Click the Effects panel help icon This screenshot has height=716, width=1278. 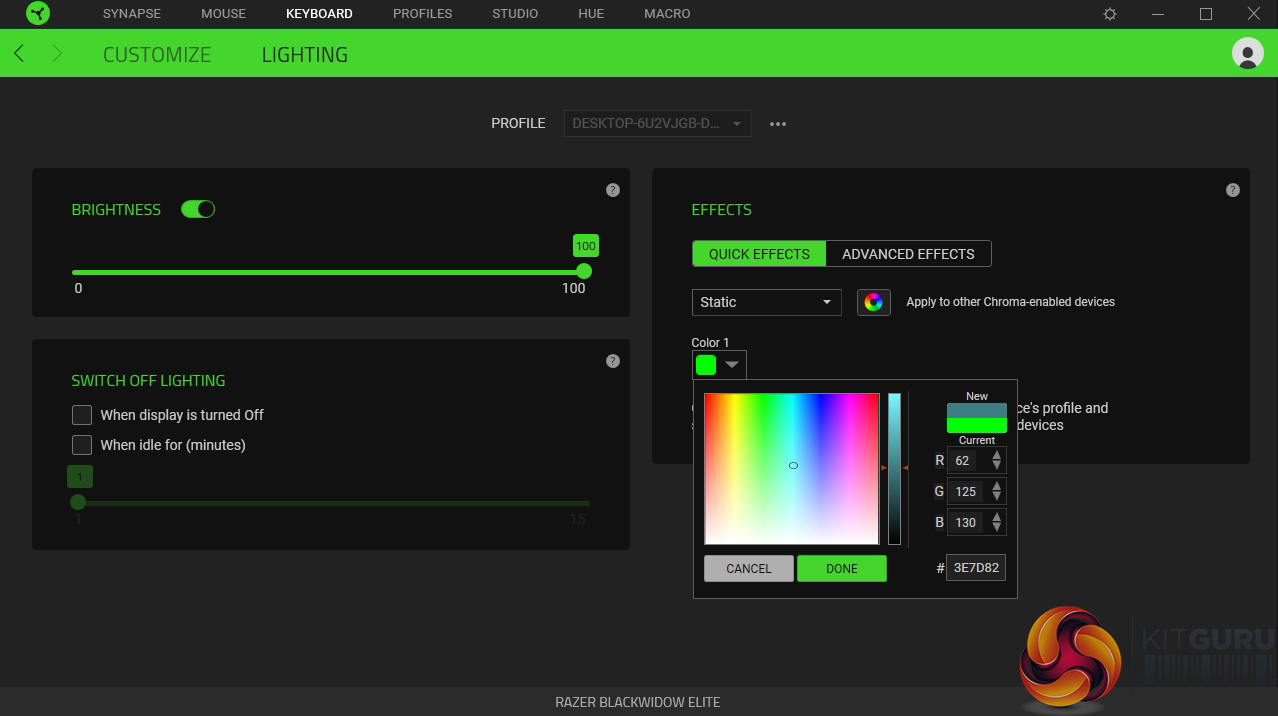pos(1233,190)
